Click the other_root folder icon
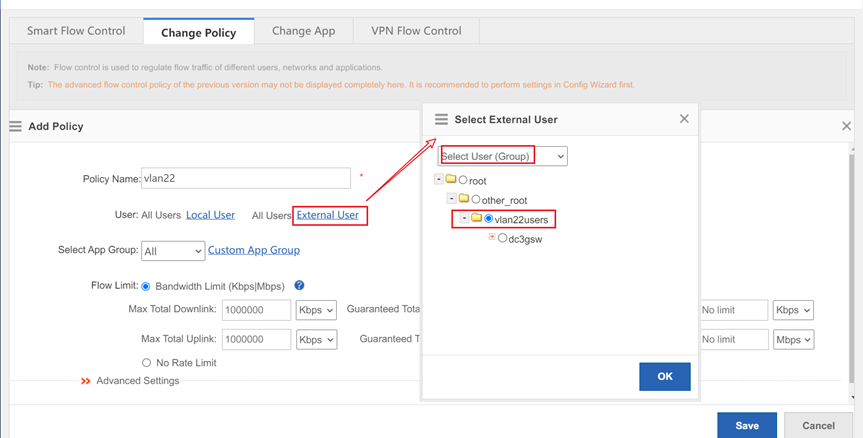This screenshot has width=863, height=438. coord(463,199)
